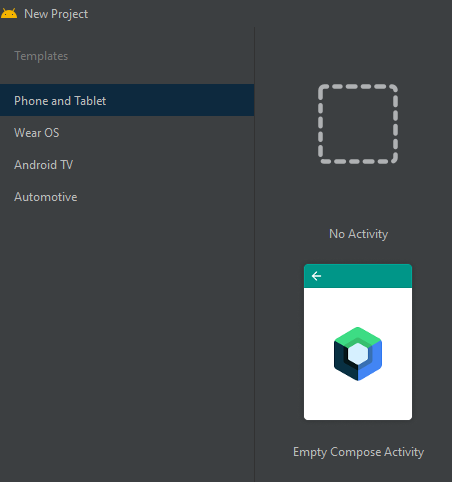Click the No Activity label

click(x=358, y=234)
